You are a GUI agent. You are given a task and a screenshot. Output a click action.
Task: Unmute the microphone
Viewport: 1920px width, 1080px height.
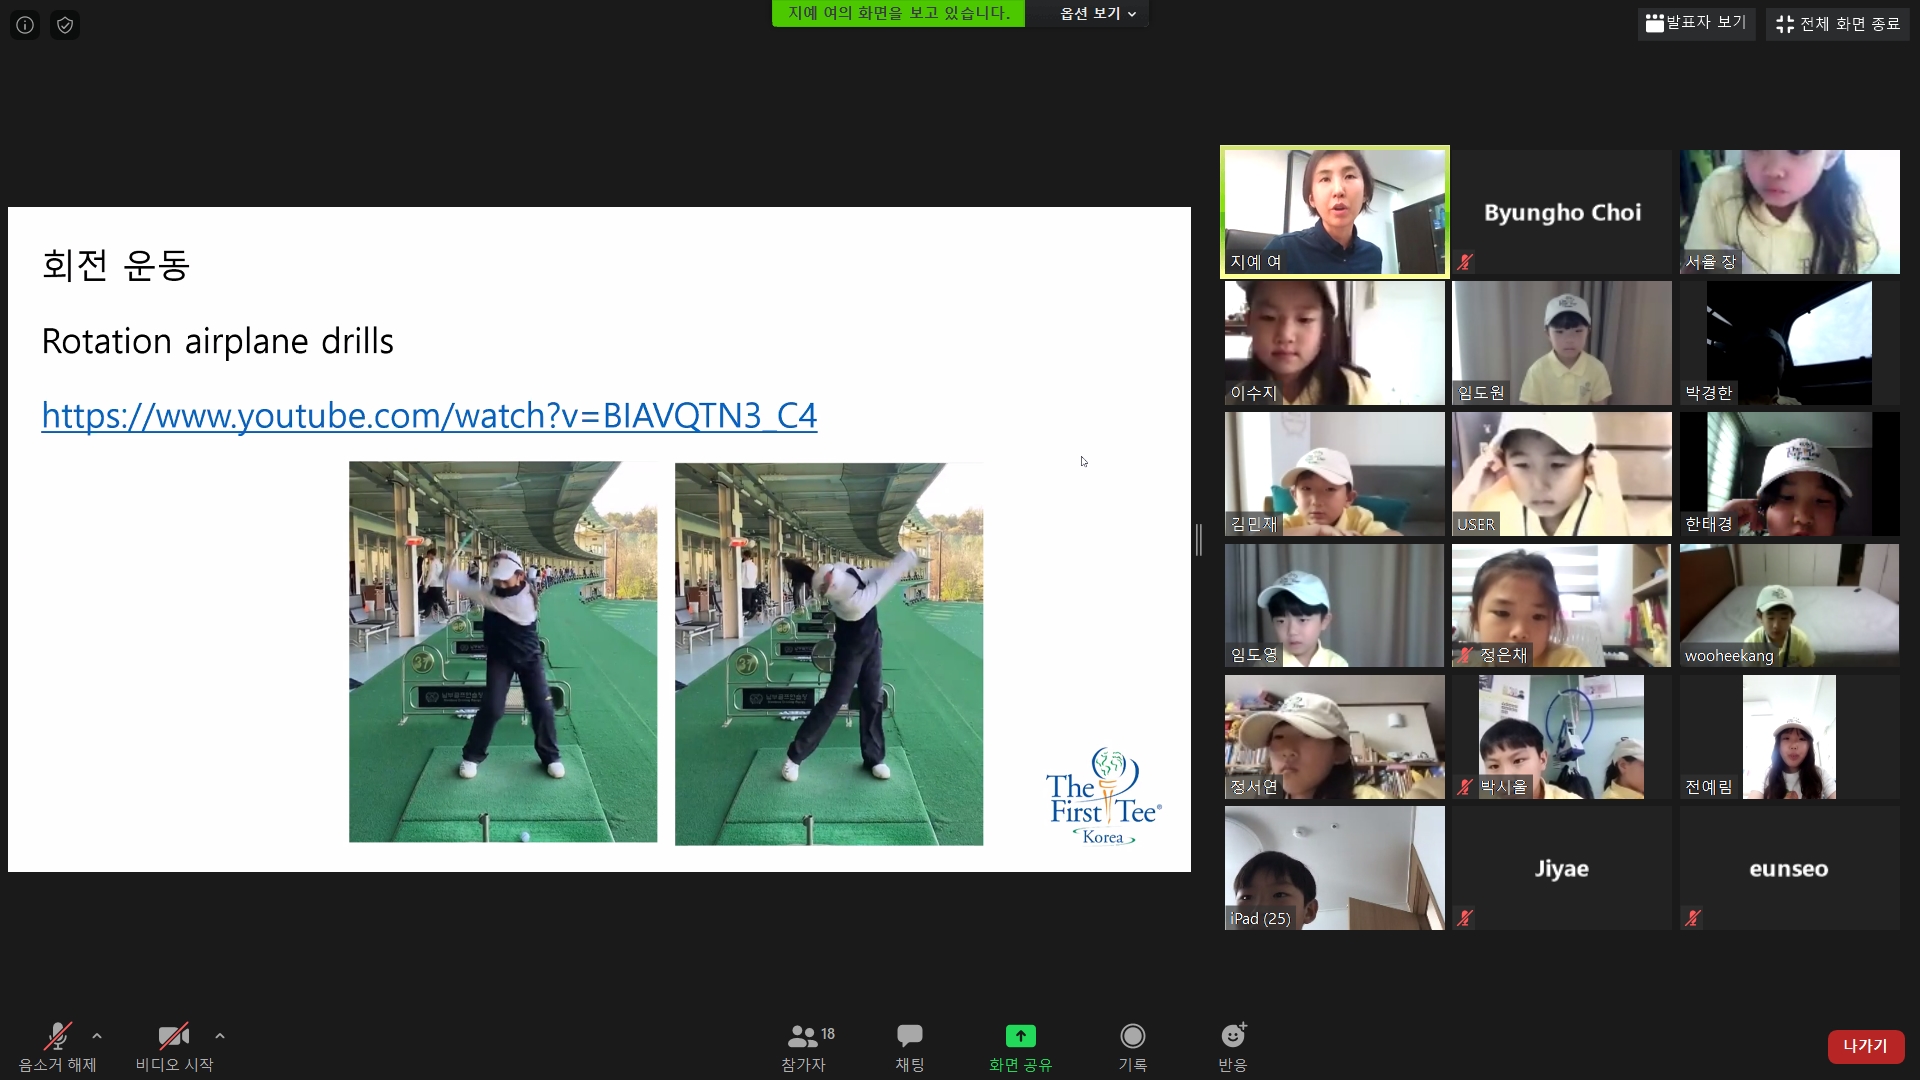tap(57, 1037)
